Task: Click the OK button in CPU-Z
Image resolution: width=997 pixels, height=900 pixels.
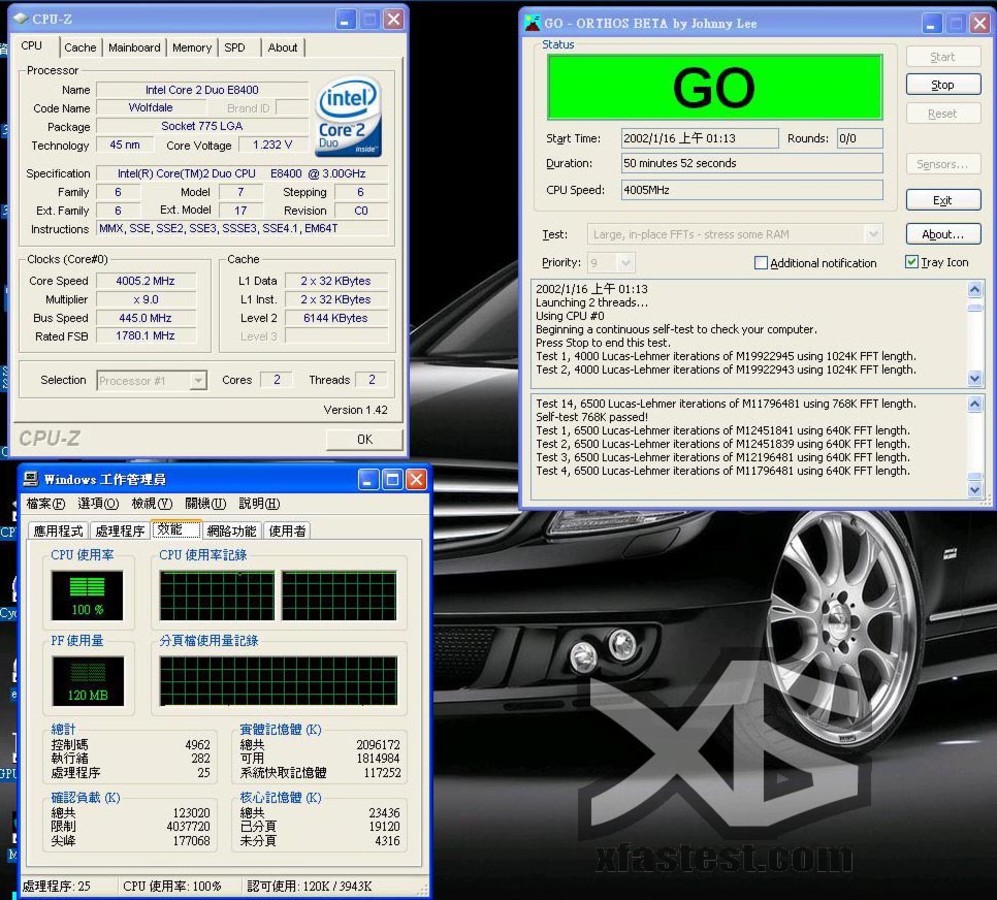Action: click(365, 439)
